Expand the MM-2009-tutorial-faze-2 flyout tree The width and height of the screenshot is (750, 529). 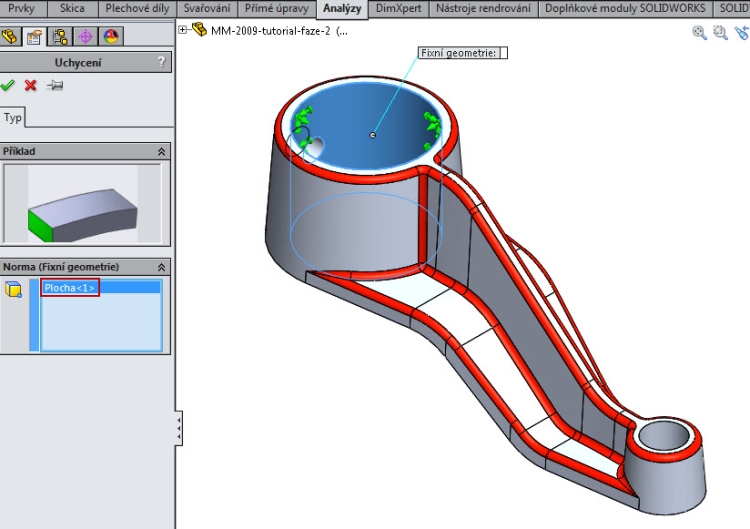click(x=182, y=30)
